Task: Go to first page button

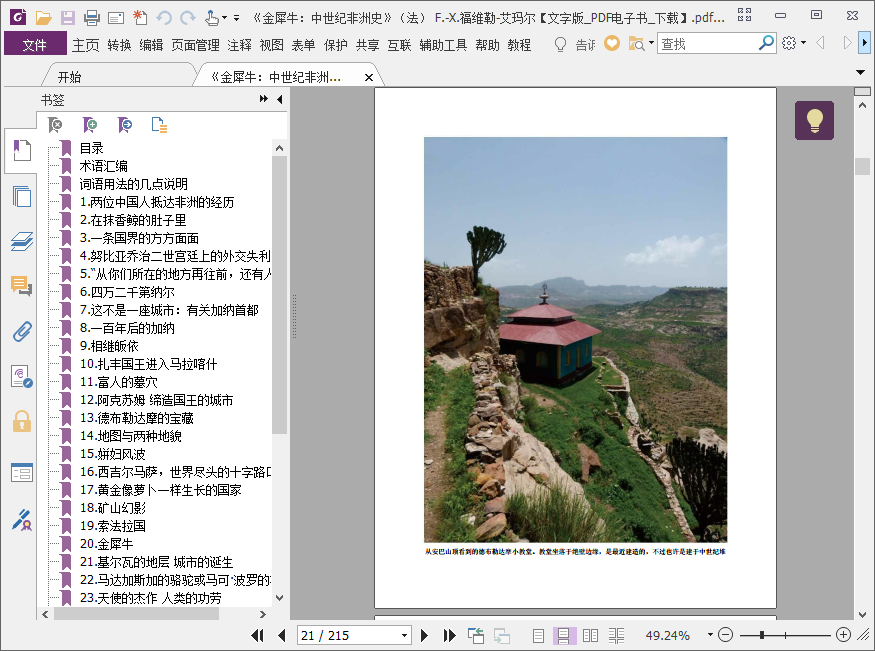Action: [x=257, y=635]
